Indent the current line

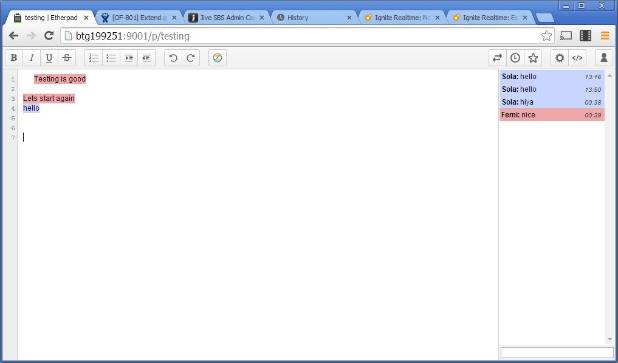[x=129, y=58]
